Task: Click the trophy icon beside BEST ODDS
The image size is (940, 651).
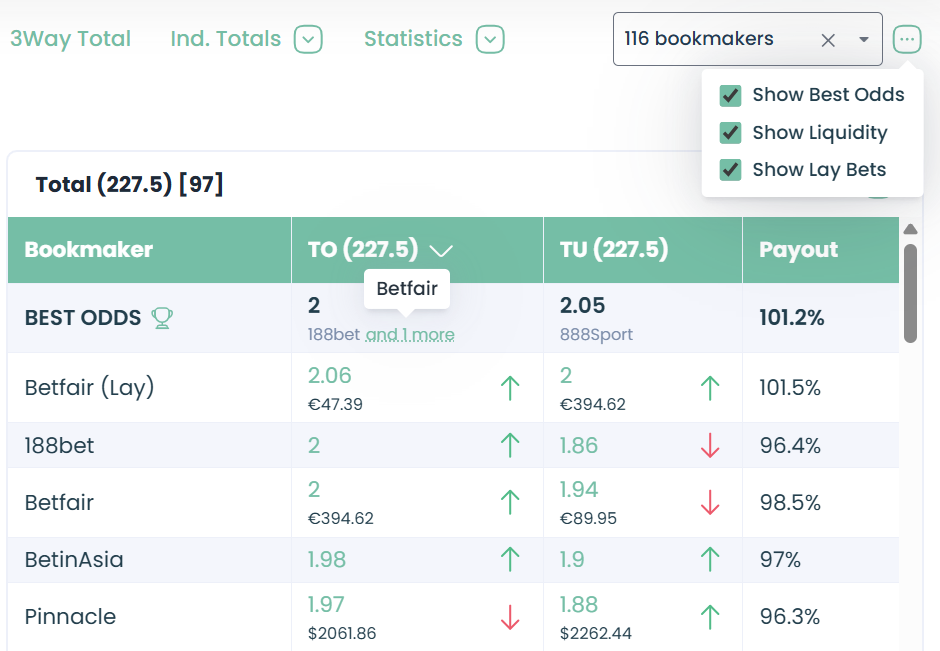Action: pos(162,318)
